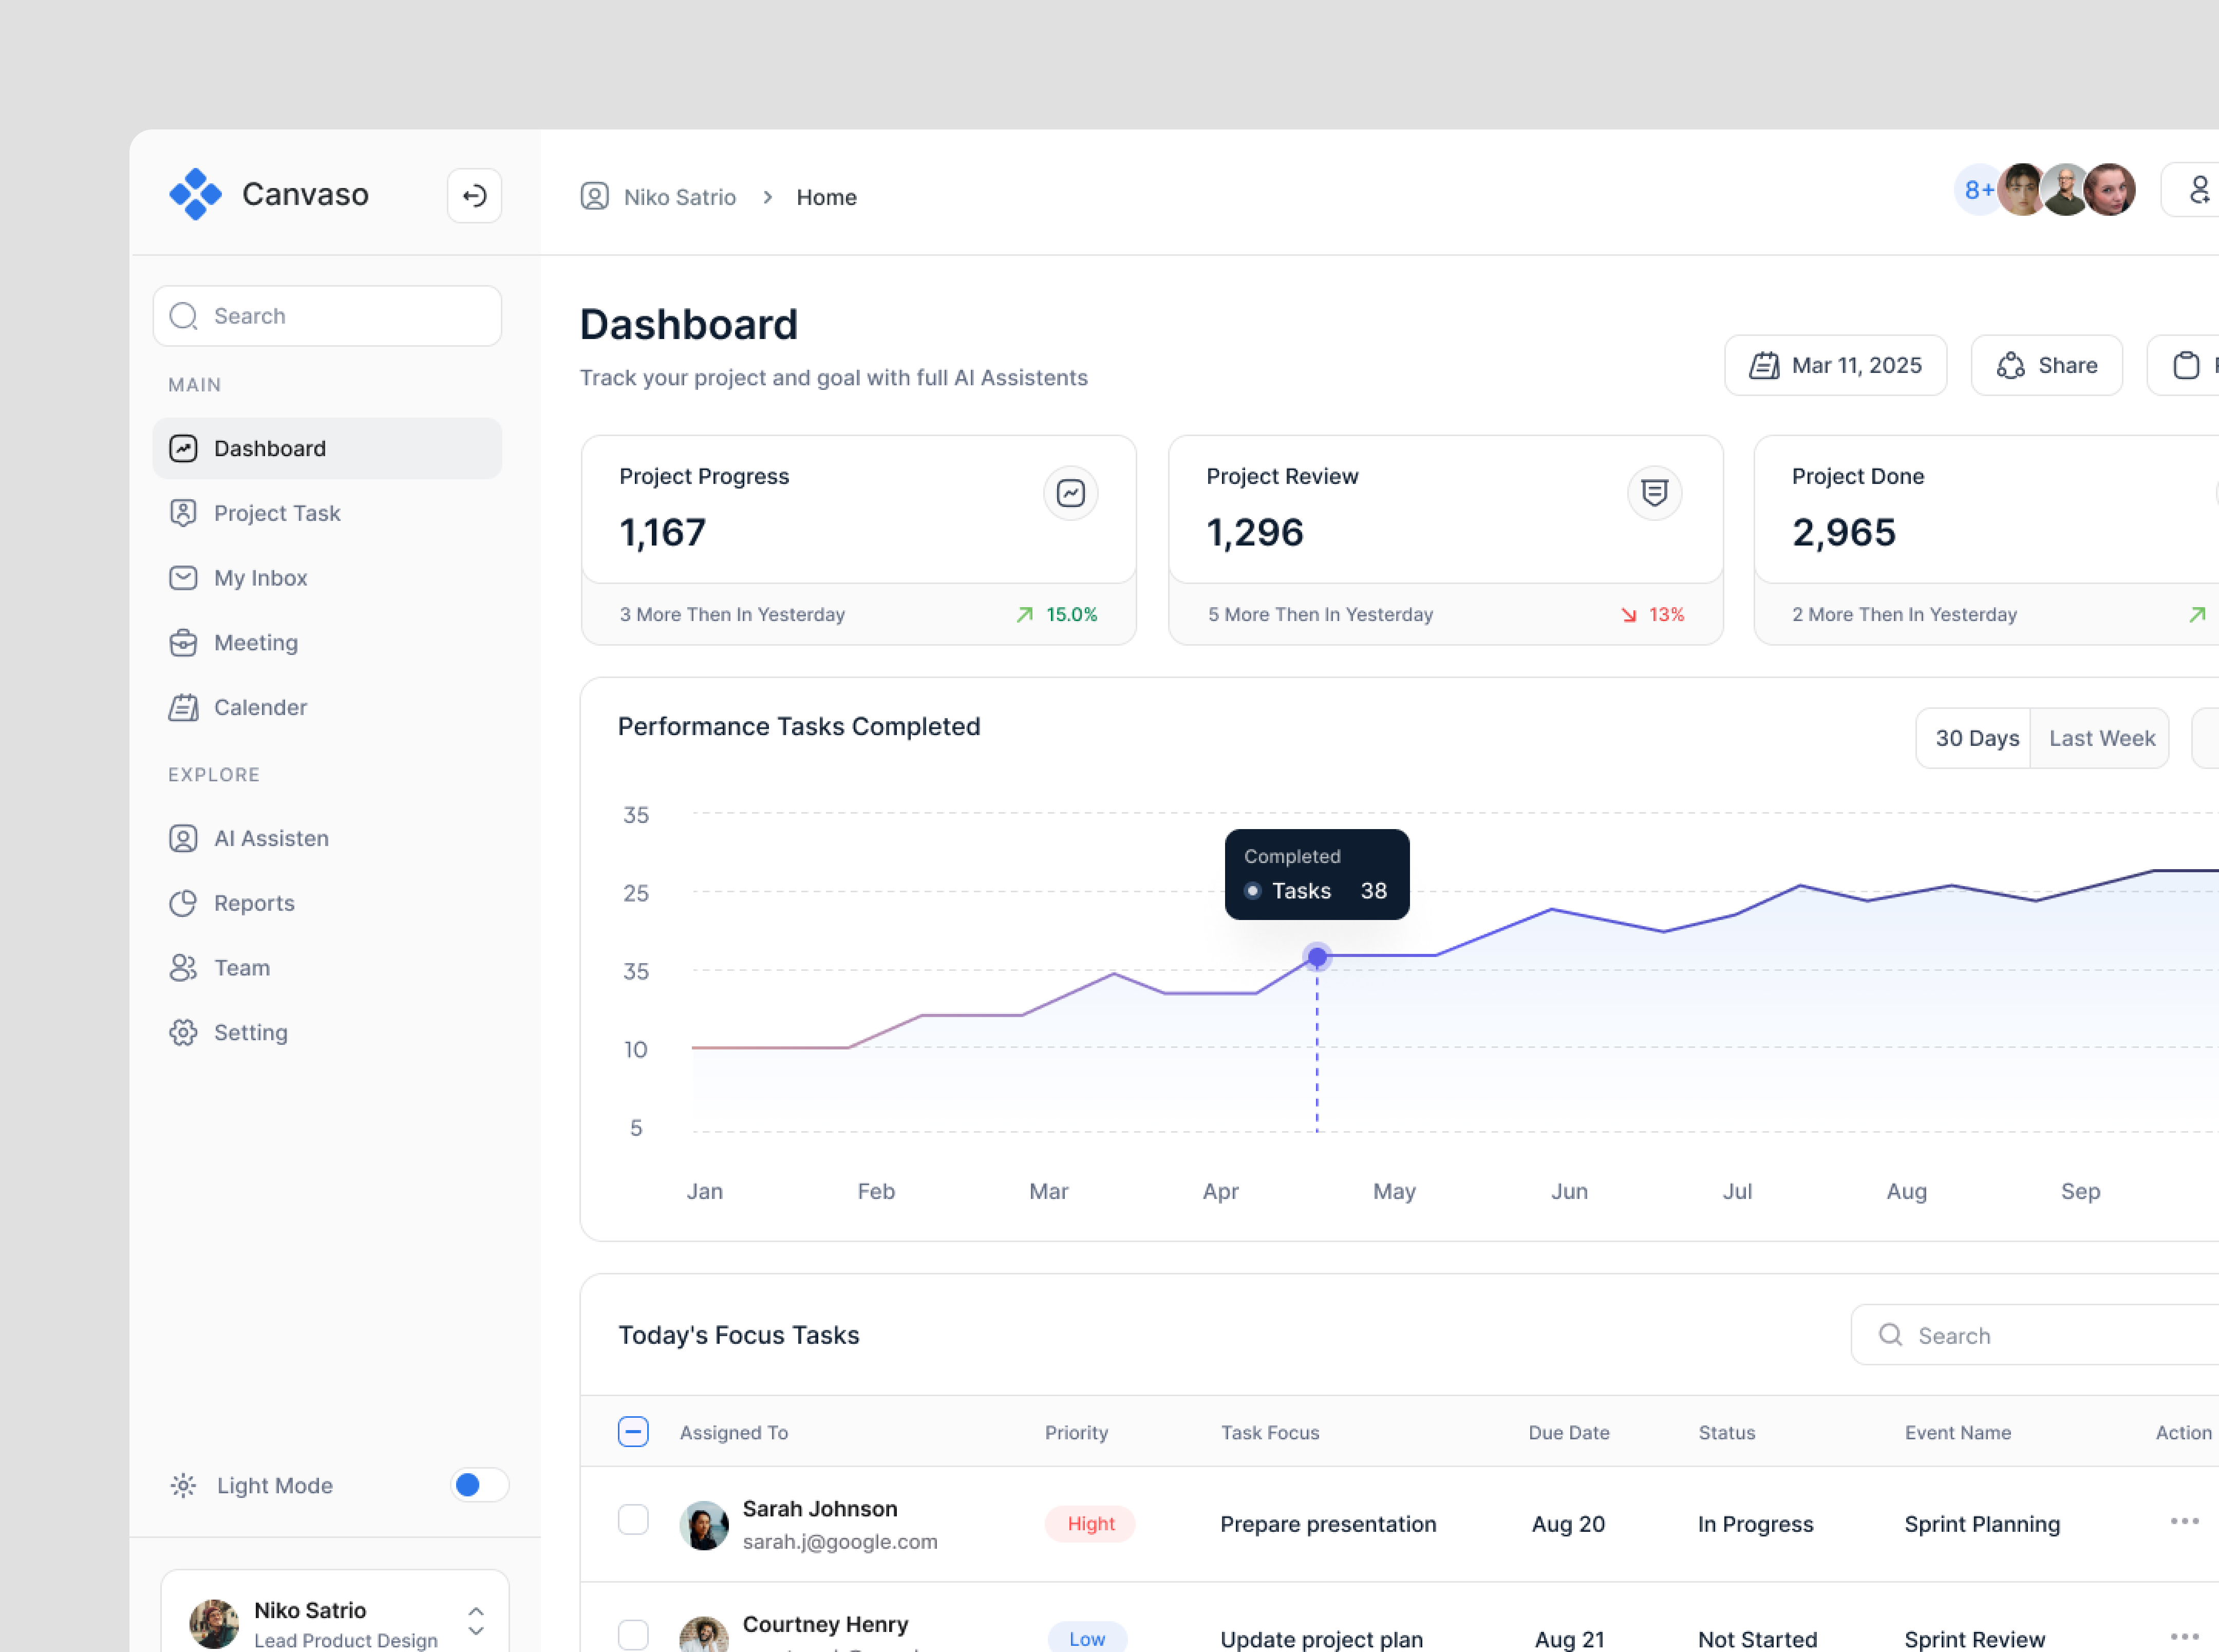Open Home via the breadcrumb

pos(826,197)
